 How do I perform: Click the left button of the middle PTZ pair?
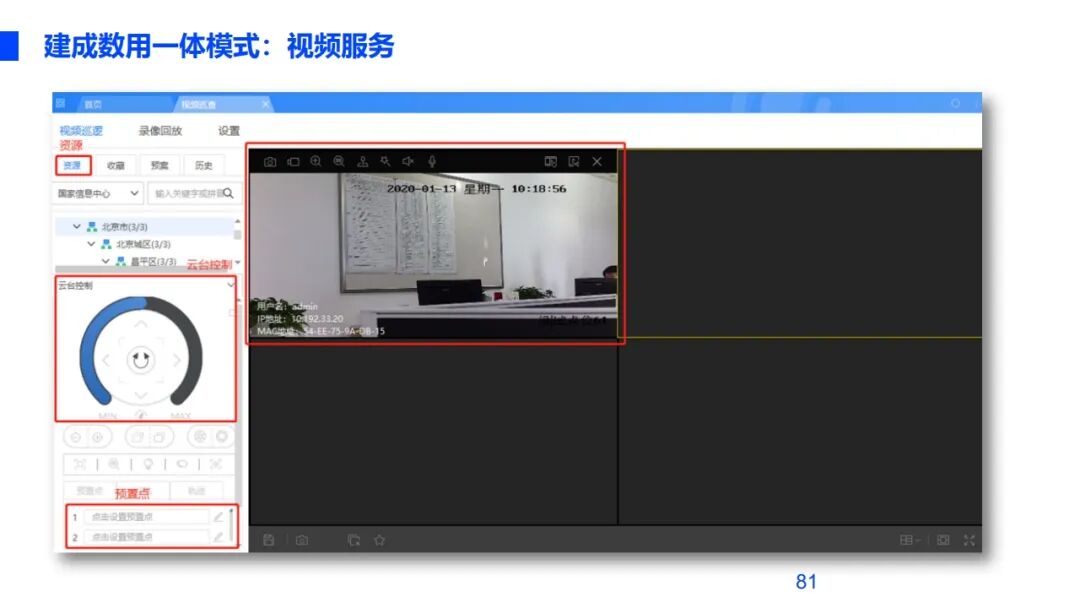[x=137, y=437]
